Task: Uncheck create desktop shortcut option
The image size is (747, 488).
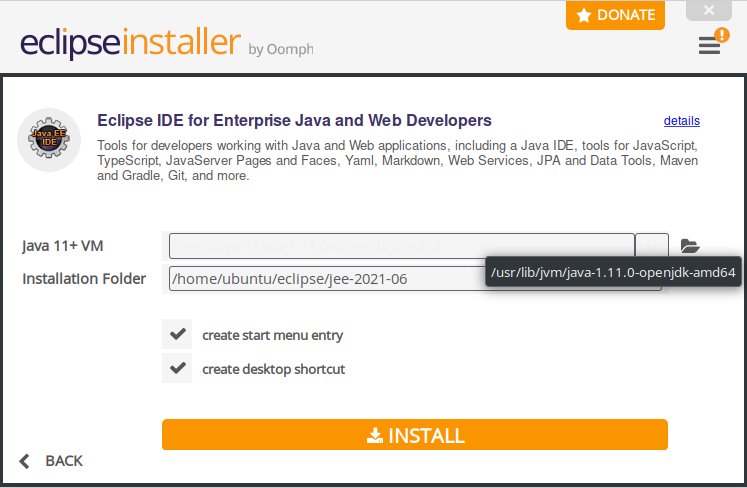Action: tap(178, 368)
